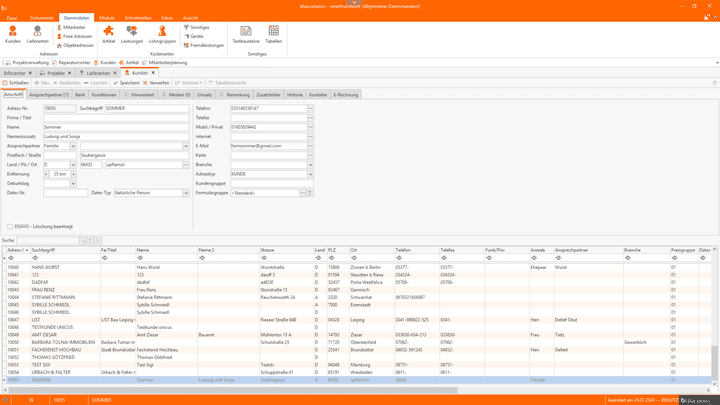Click the trash icon beside Formulargruppe
This screenshot has height=405, width=720.
[310, 193]
